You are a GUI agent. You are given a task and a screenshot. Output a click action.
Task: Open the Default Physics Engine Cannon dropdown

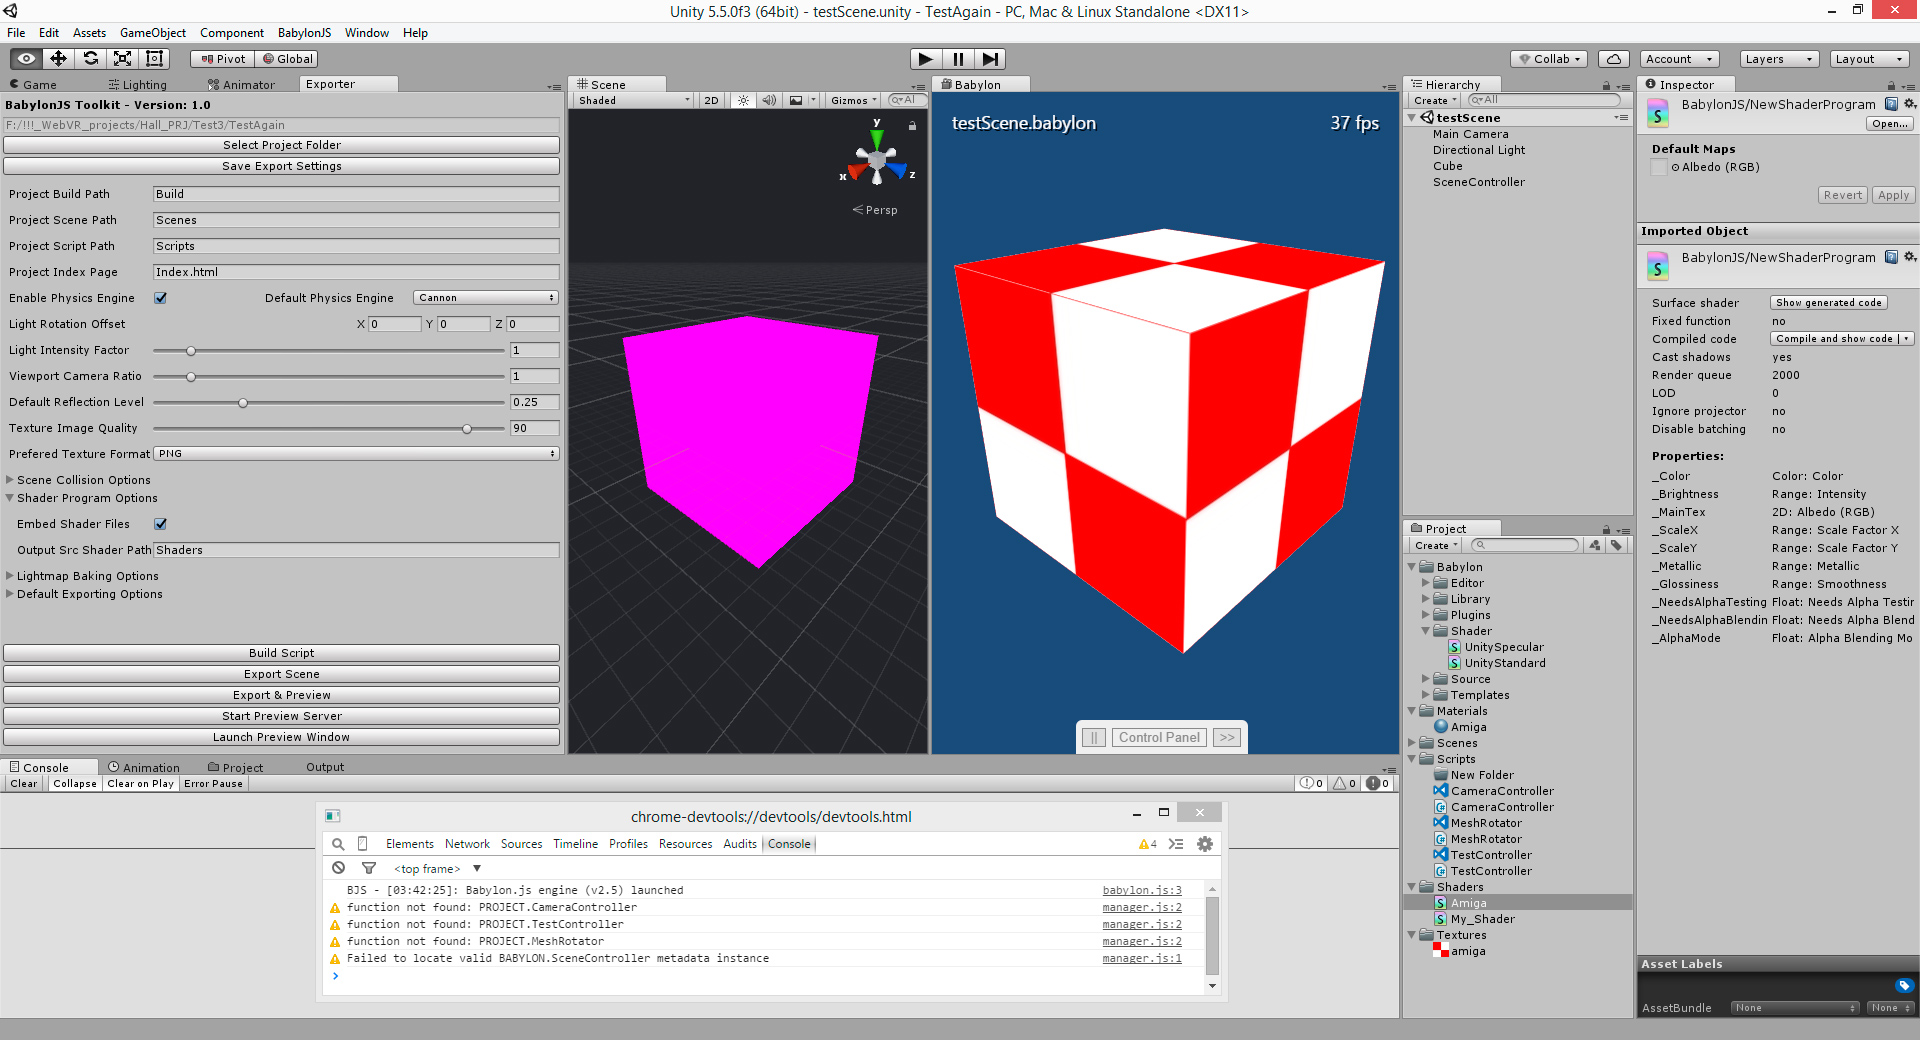tap(485, 298)
